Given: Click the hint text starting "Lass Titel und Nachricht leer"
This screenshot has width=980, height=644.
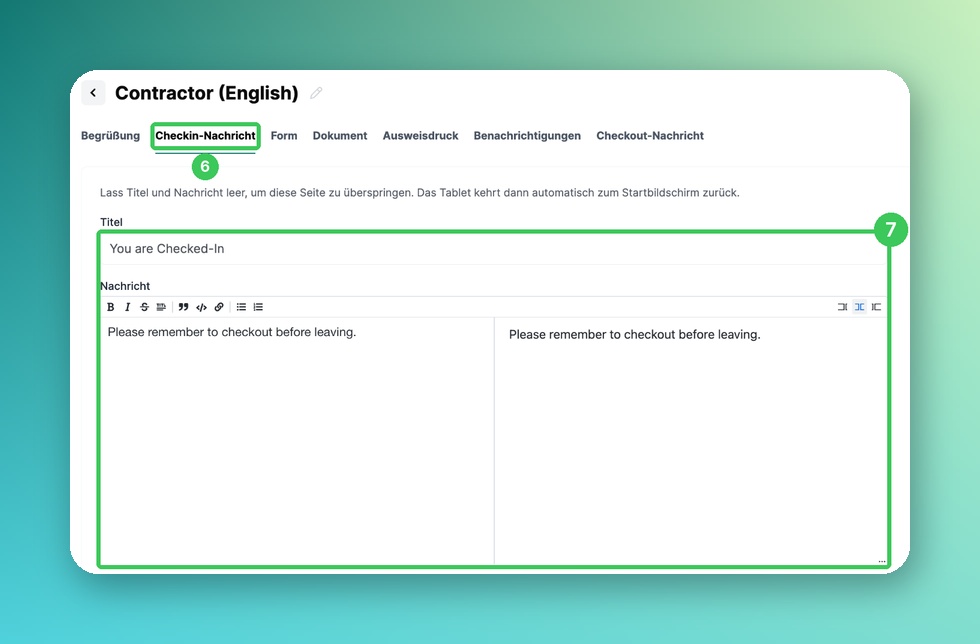Looking at the screenshot, I should pos(419,193).
